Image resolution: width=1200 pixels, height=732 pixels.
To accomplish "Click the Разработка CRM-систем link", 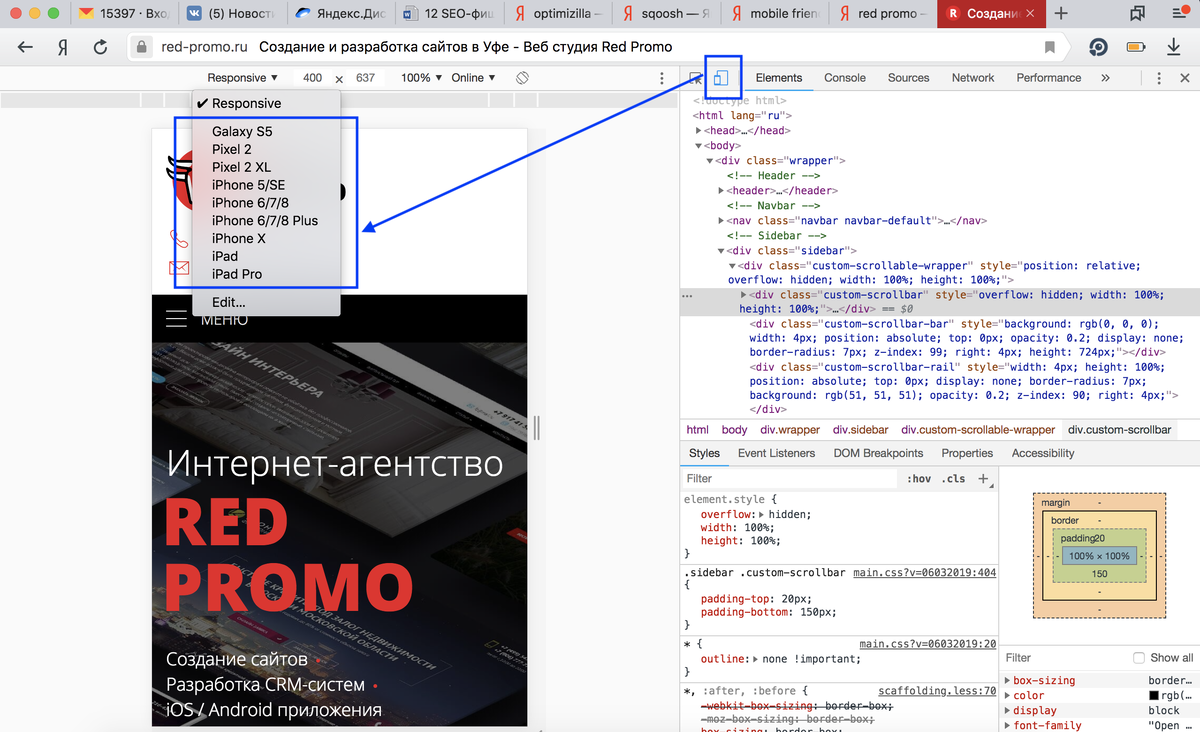I will pos(265,685).
